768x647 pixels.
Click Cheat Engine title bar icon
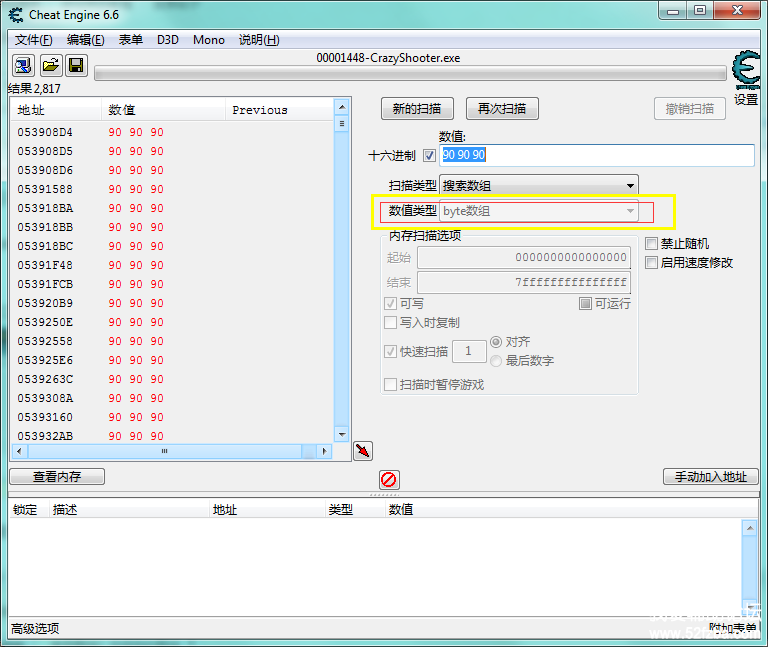(x=16, y=15)
